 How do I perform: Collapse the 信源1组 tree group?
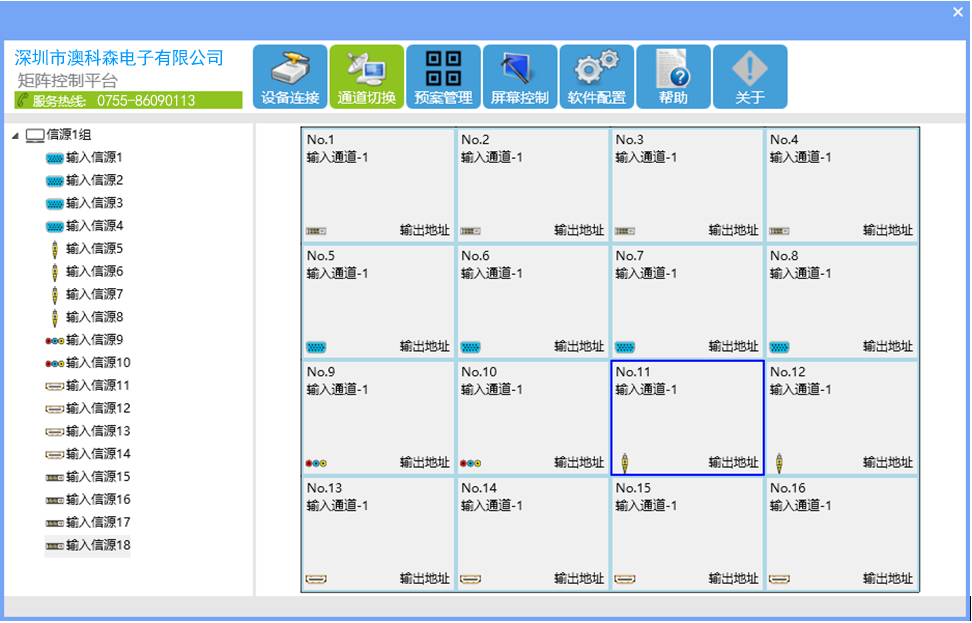pyautogui.click(x=15, y=135)
